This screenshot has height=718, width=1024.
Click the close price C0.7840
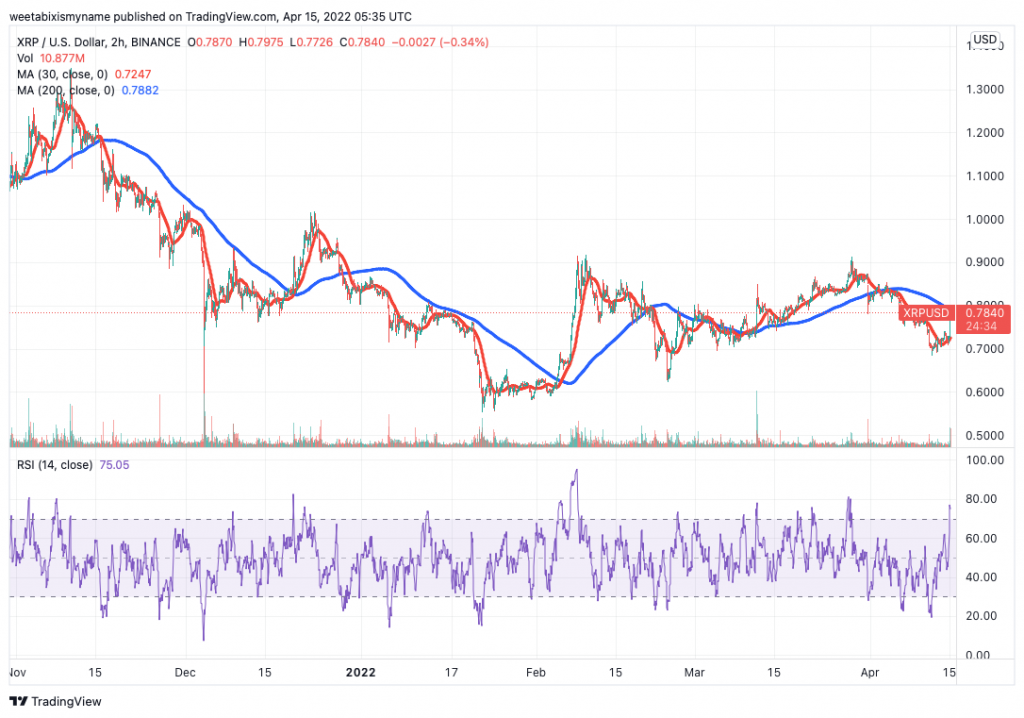[x=362, y=42]
